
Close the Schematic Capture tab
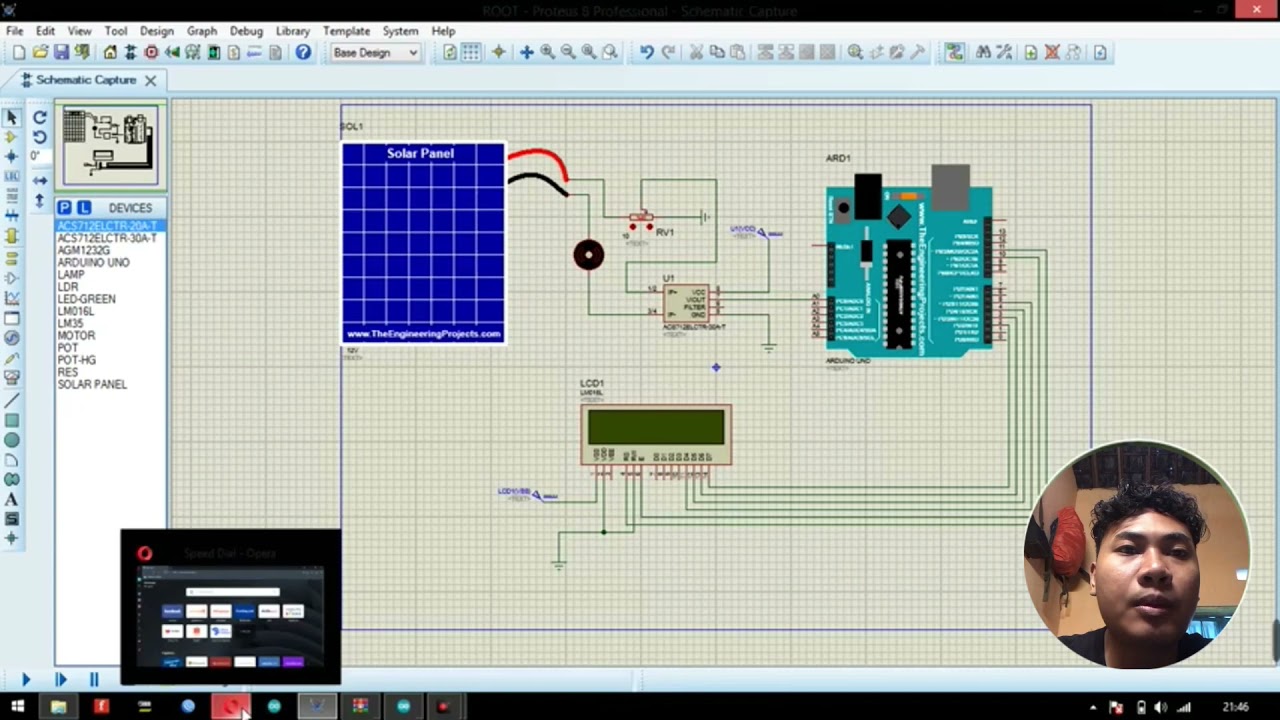(x=150, y=80)
